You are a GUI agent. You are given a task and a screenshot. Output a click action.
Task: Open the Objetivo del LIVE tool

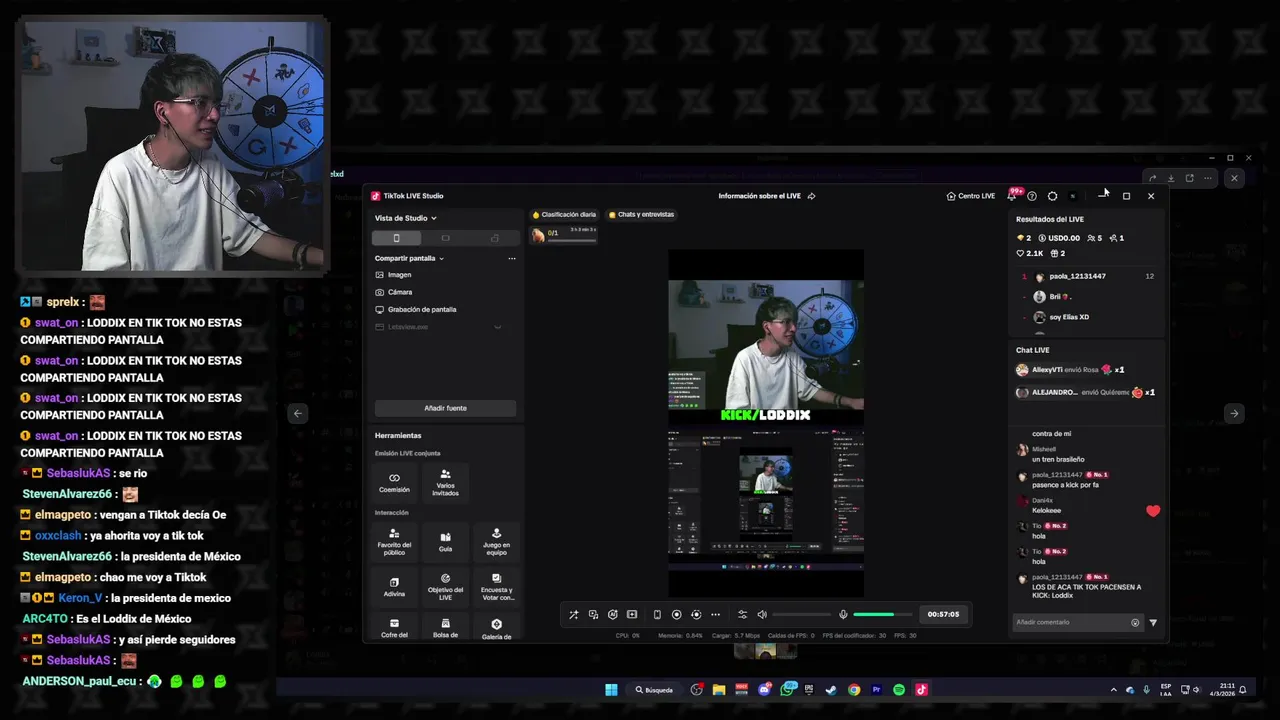tap(445, 586)
